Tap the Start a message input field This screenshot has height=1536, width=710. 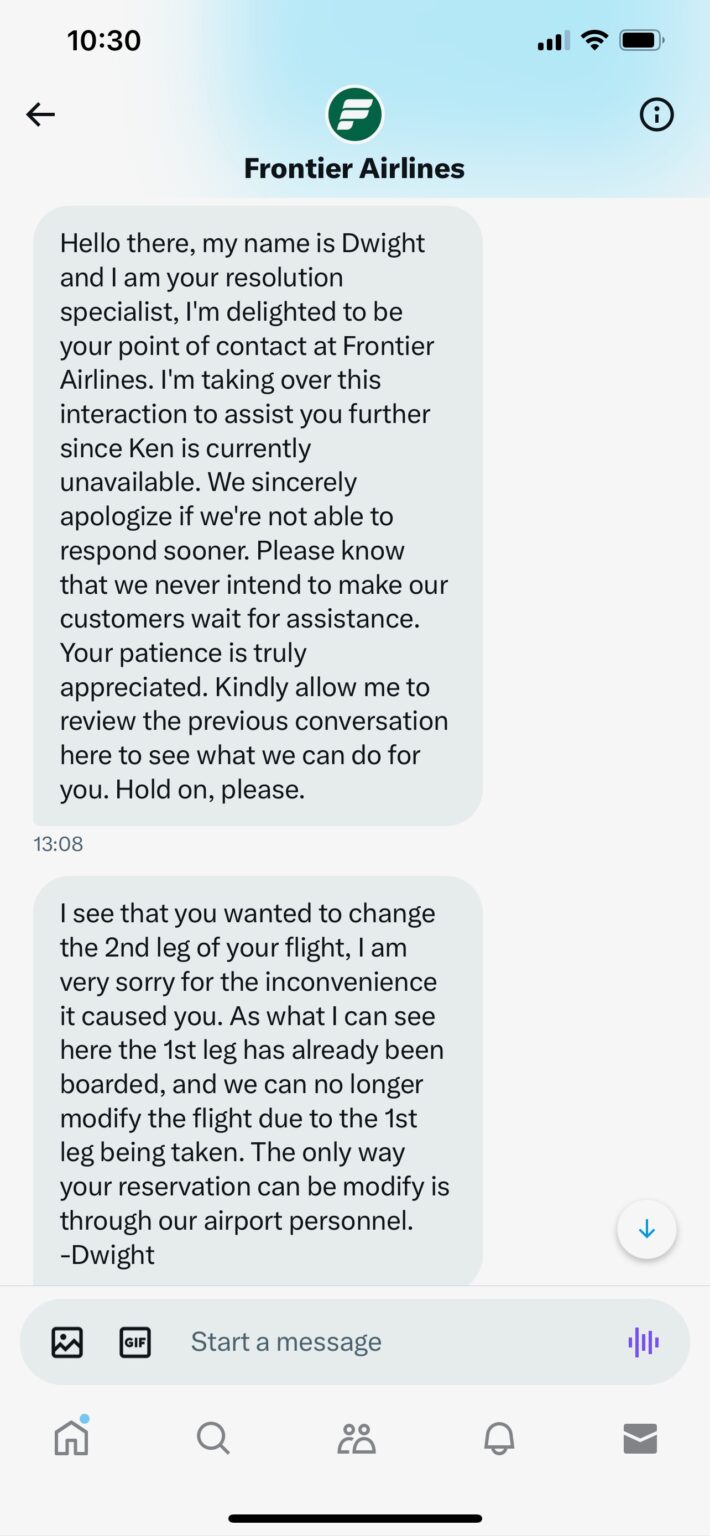[x=286, y=1342]
